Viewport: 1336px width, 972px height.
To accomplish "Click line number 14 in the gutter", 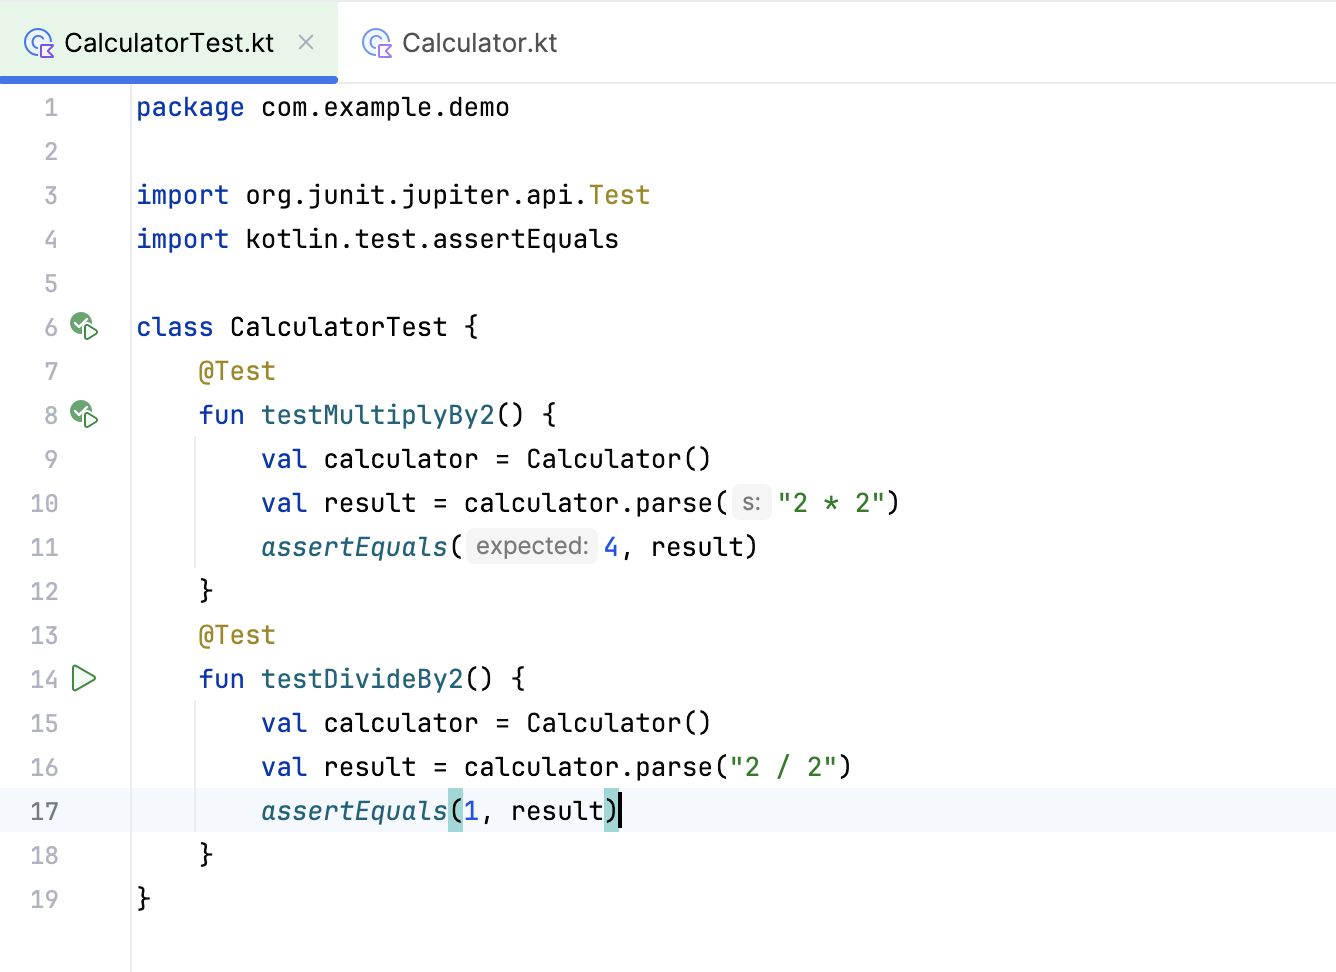I will click(44, 679).
